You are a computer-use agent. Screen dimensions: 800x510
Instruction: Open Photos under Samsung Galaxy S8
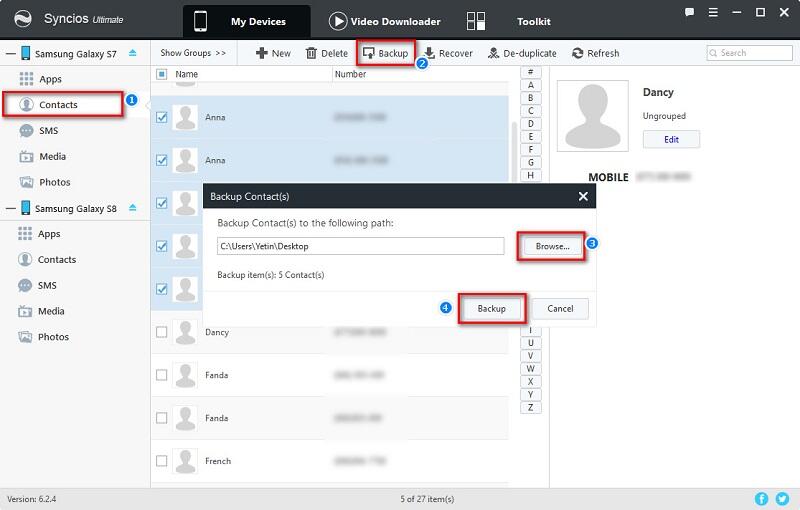pyautogui.click(x=53, y=337)
